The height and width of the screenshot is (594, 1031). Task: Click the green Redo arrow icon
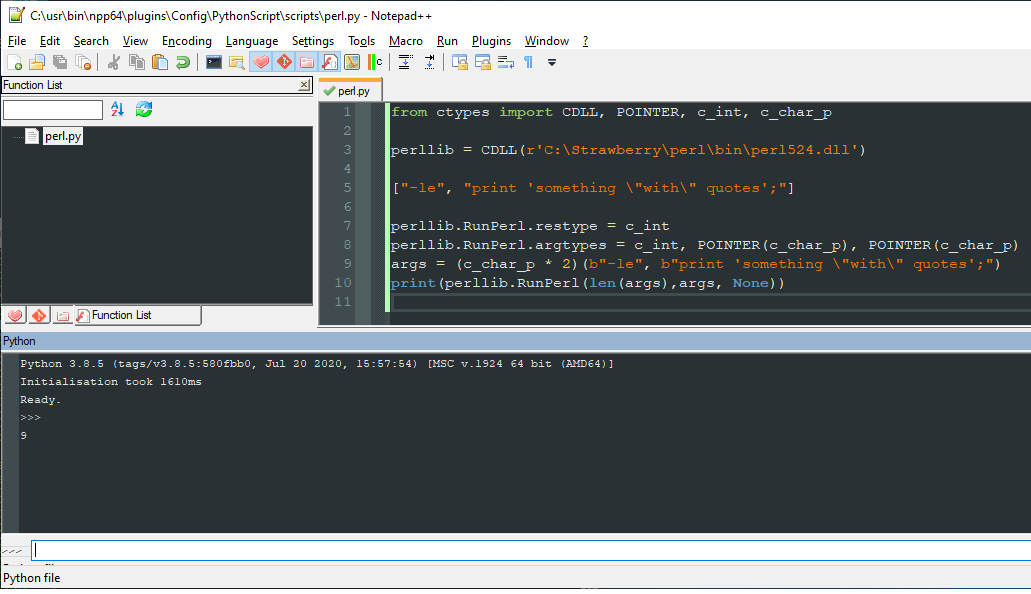[183, 62]
